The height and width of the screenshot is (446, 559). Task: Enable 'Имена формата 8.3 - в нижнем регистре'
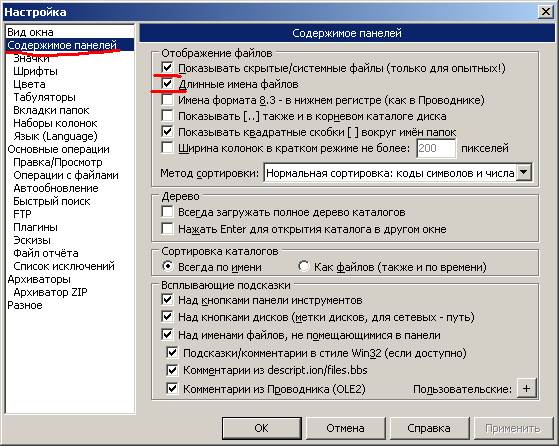167,99
